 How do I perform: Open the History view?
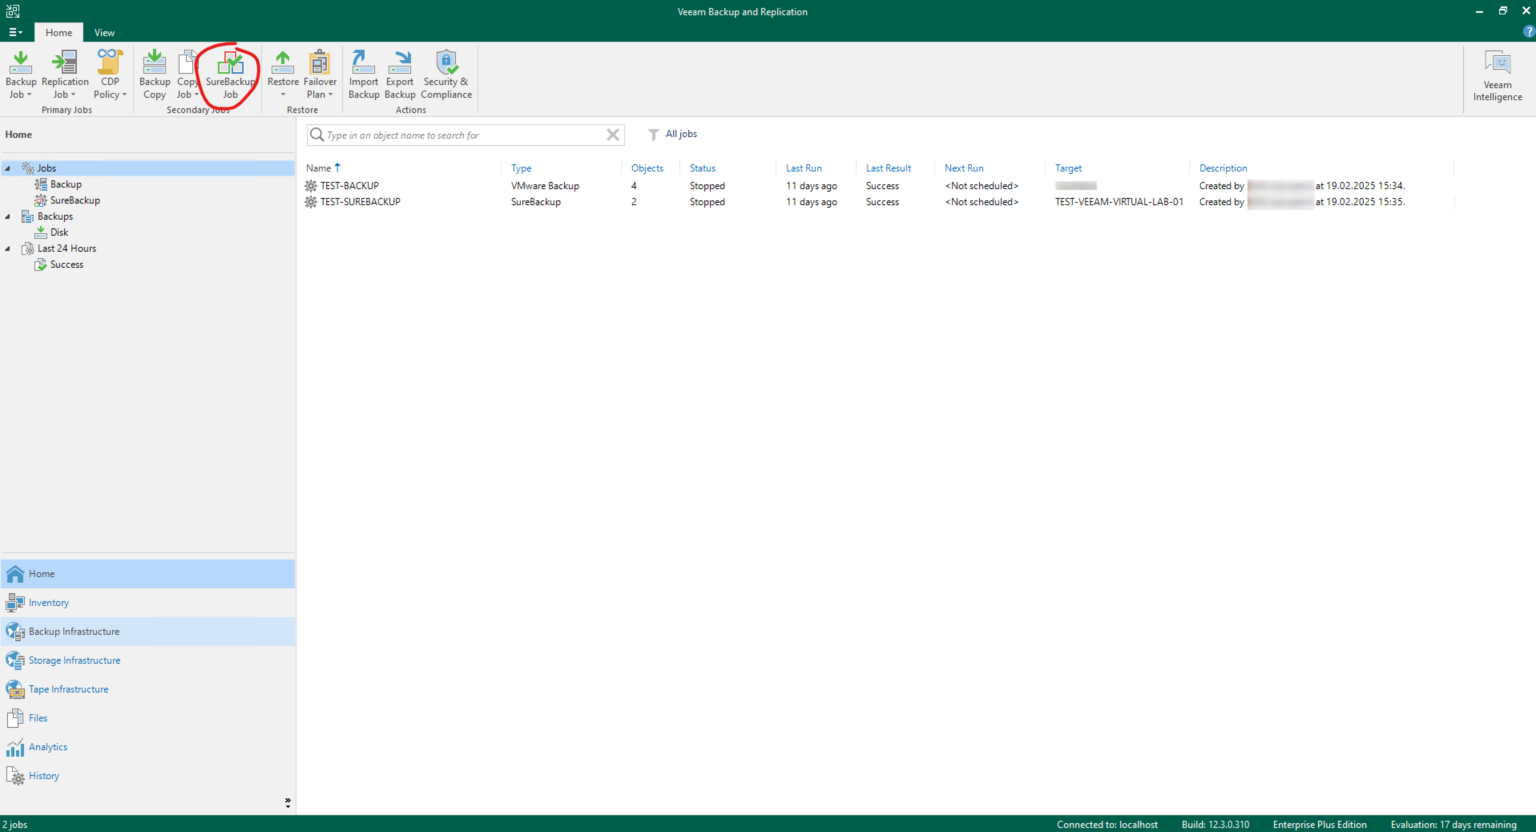pos(45,775)
